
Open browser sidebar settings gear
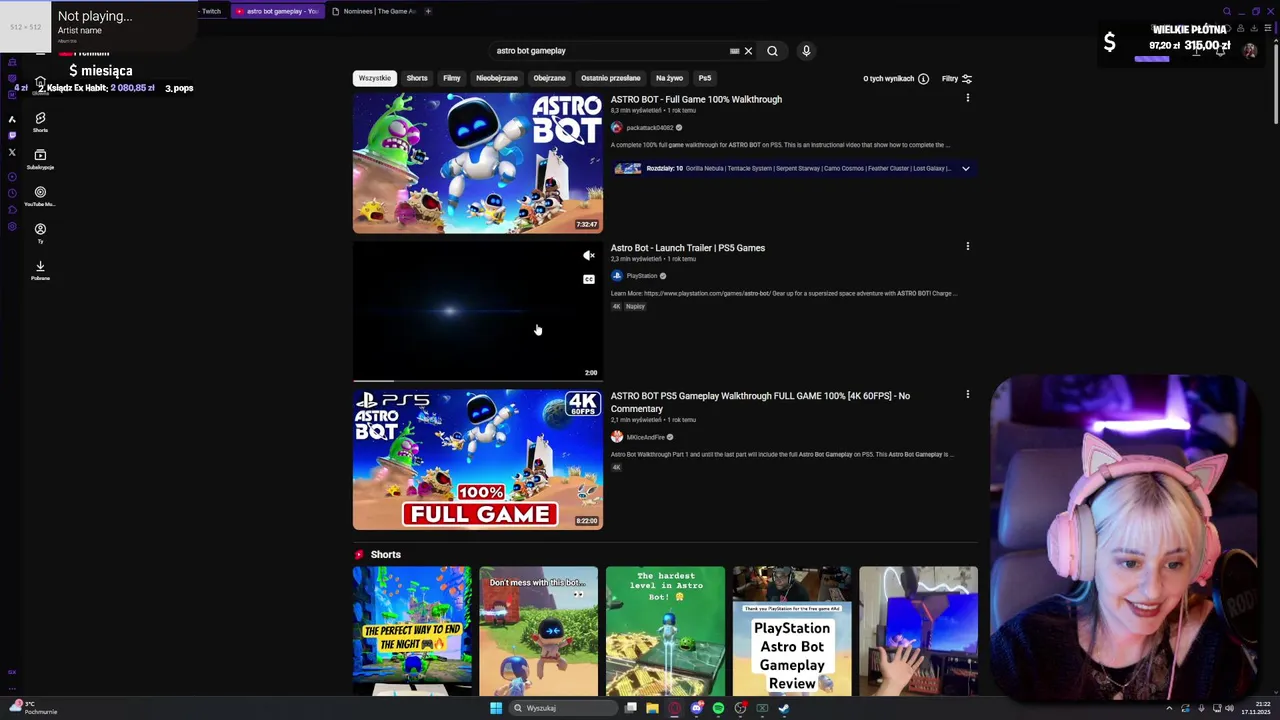[12, 227]
